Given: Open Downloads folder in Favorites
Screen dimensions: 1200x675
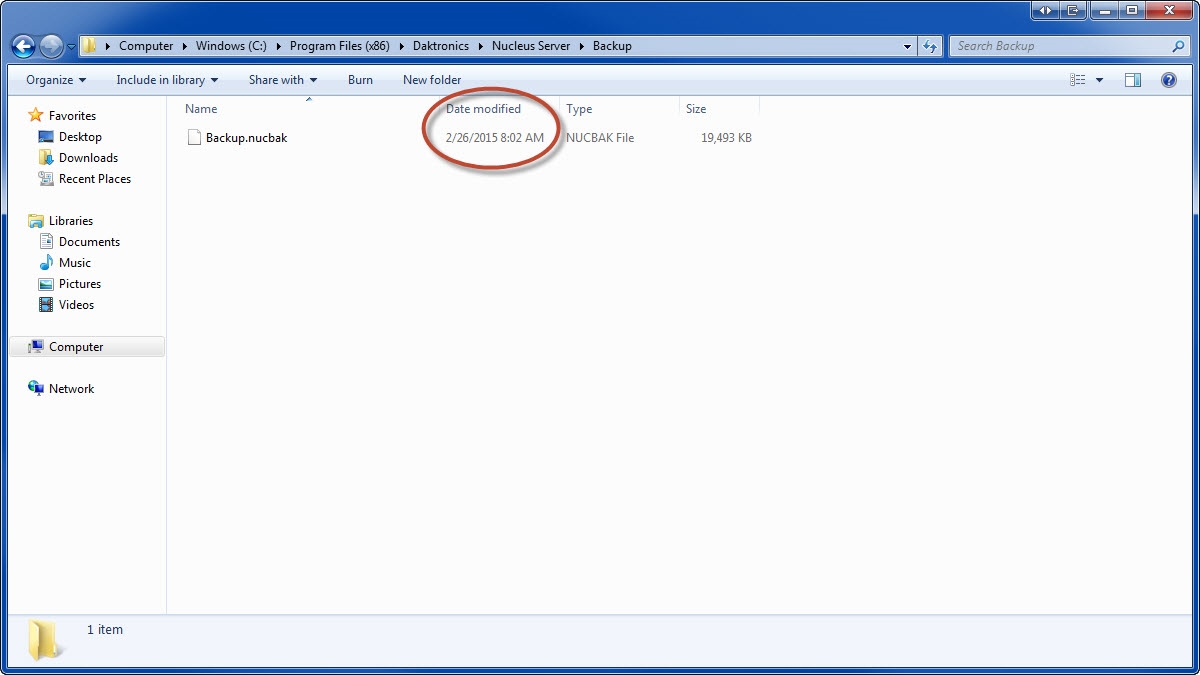Looking at the screenshot, I should 88,158.
